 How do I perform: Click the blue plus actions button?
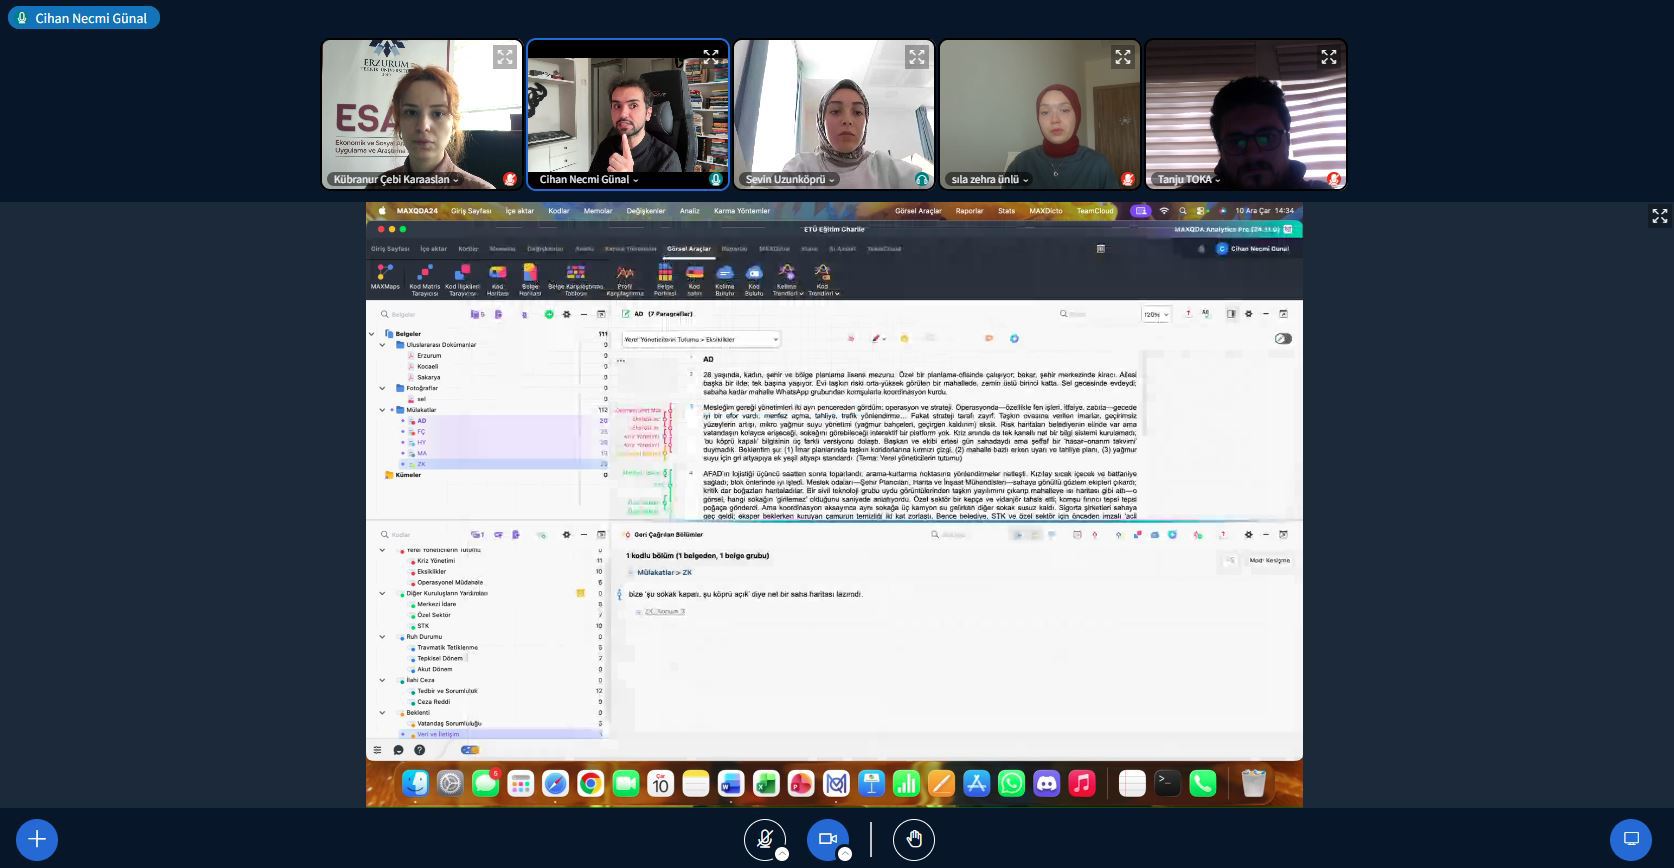(x=37, y=839)
